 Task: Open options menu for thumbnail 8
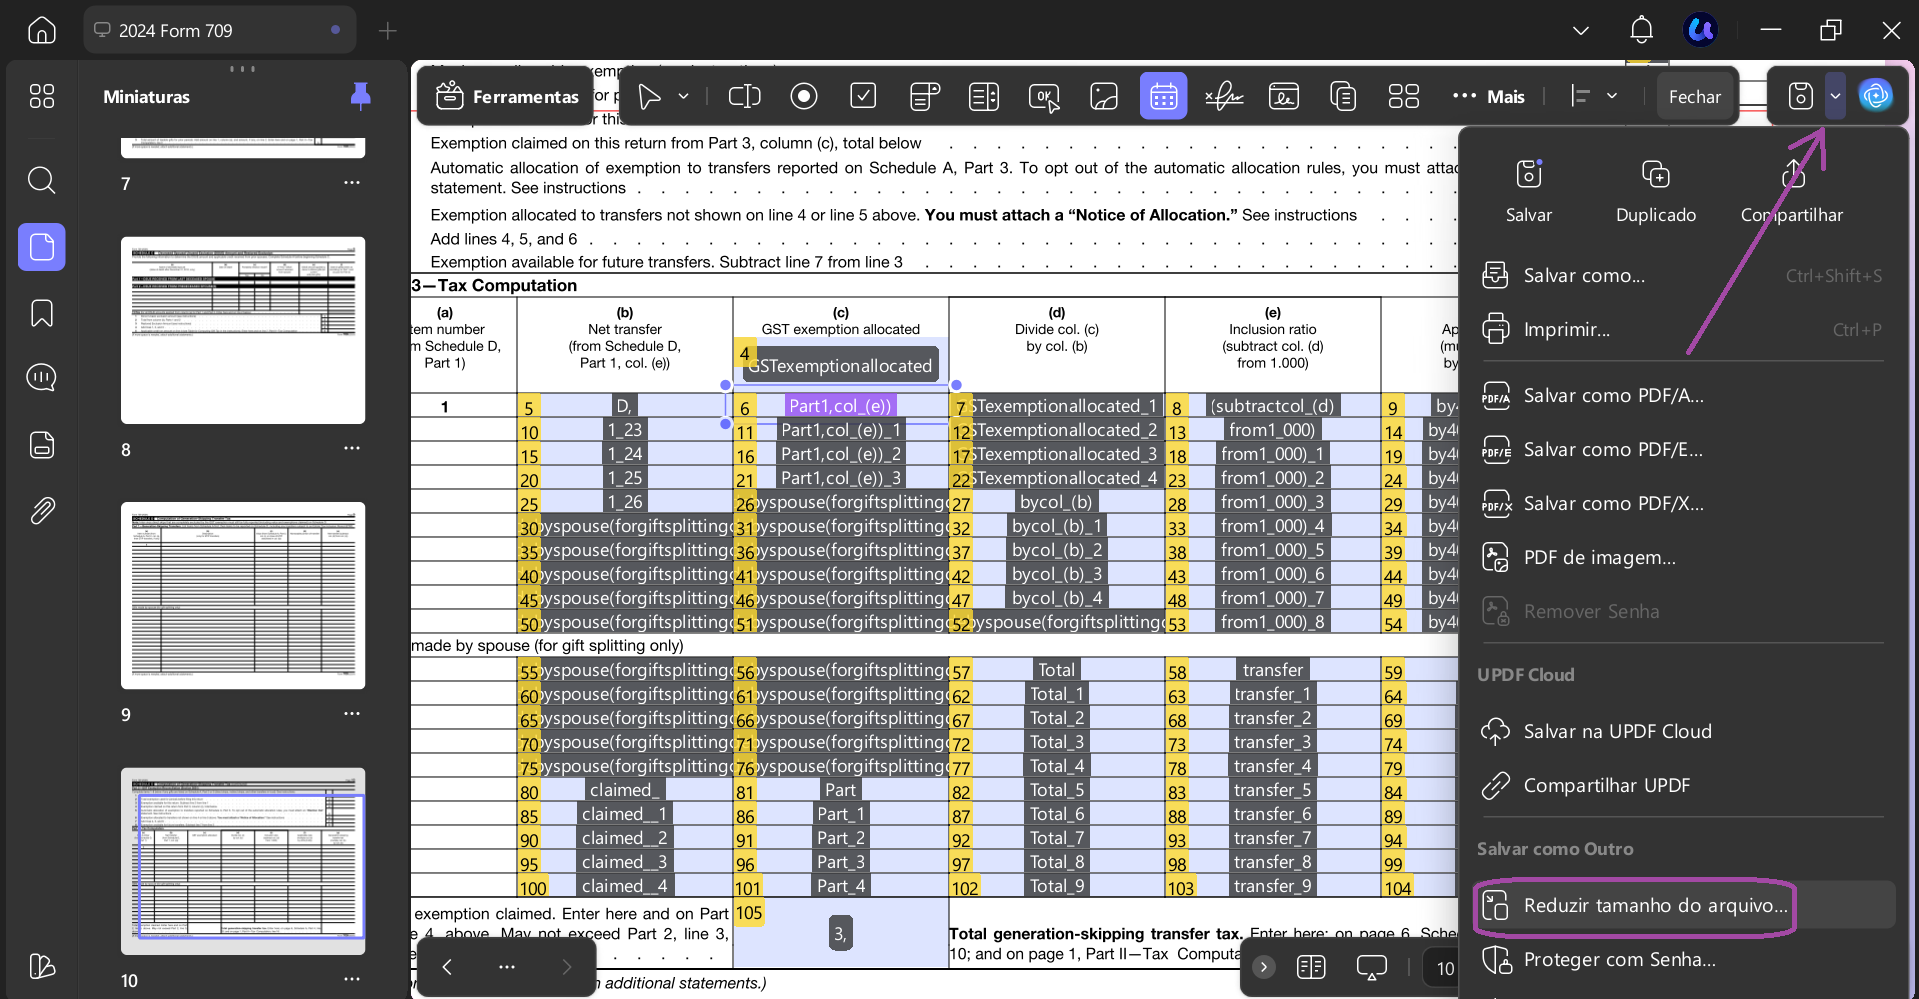click(352, 448)
